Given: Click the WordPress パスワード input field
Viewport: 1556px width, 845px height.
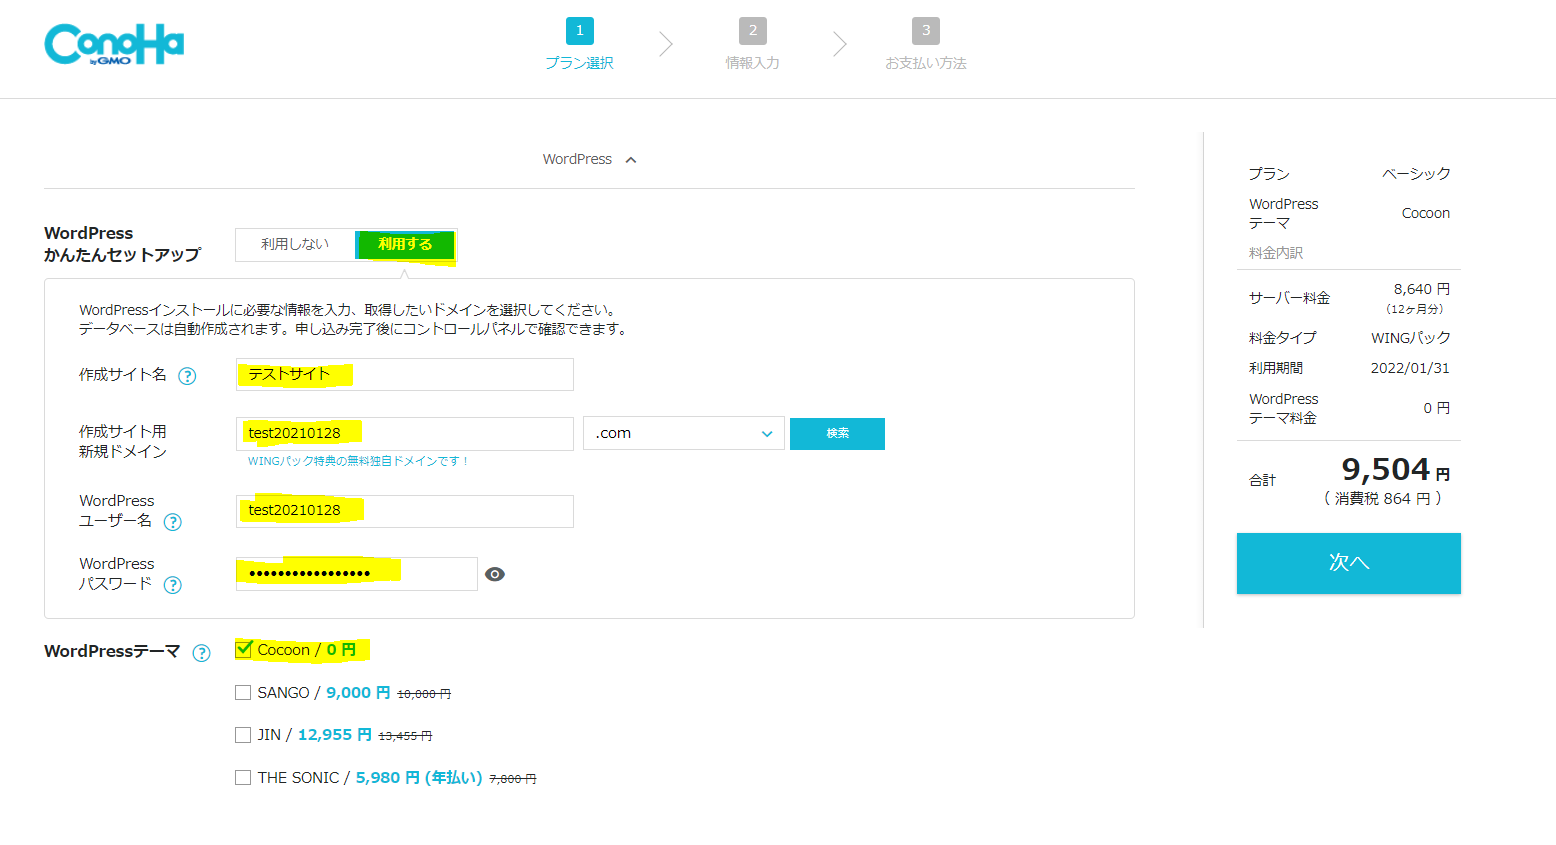Looking at the screenshot, I should (357, 574).
